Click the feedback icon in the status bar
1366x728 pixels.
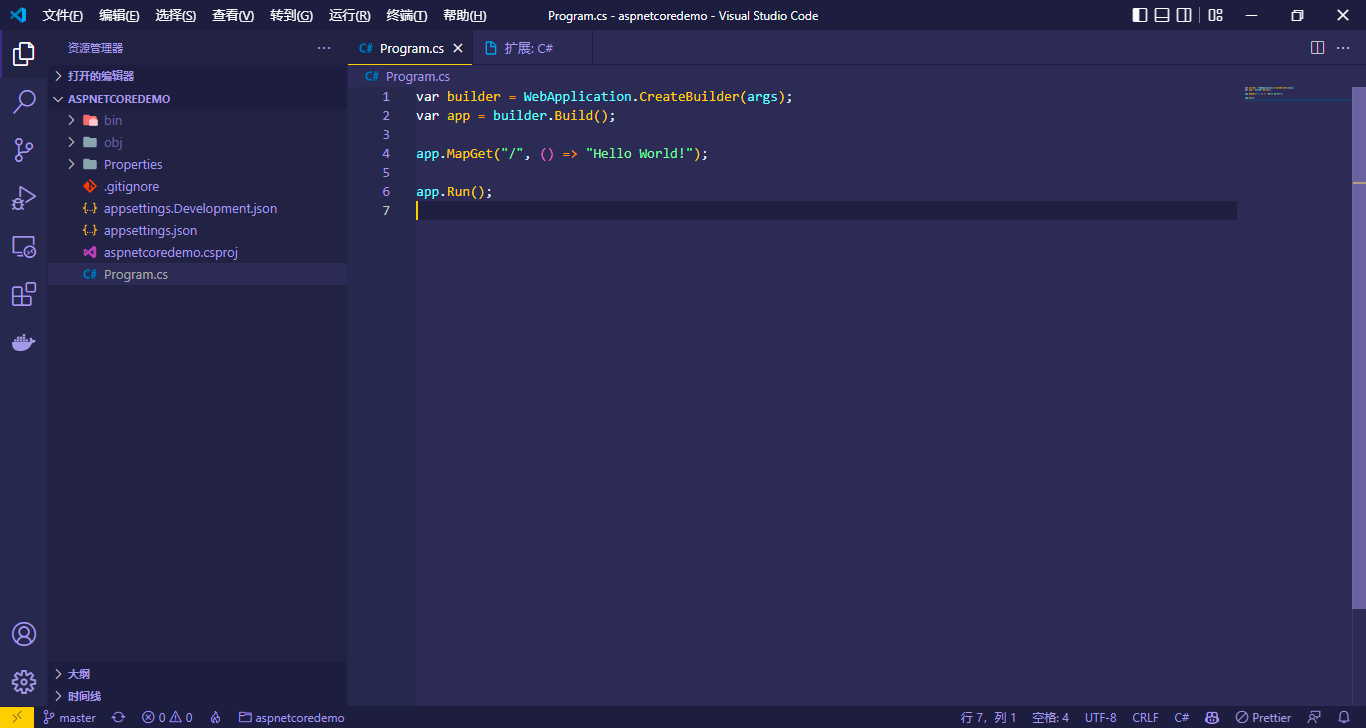[x=1315, y=718]
